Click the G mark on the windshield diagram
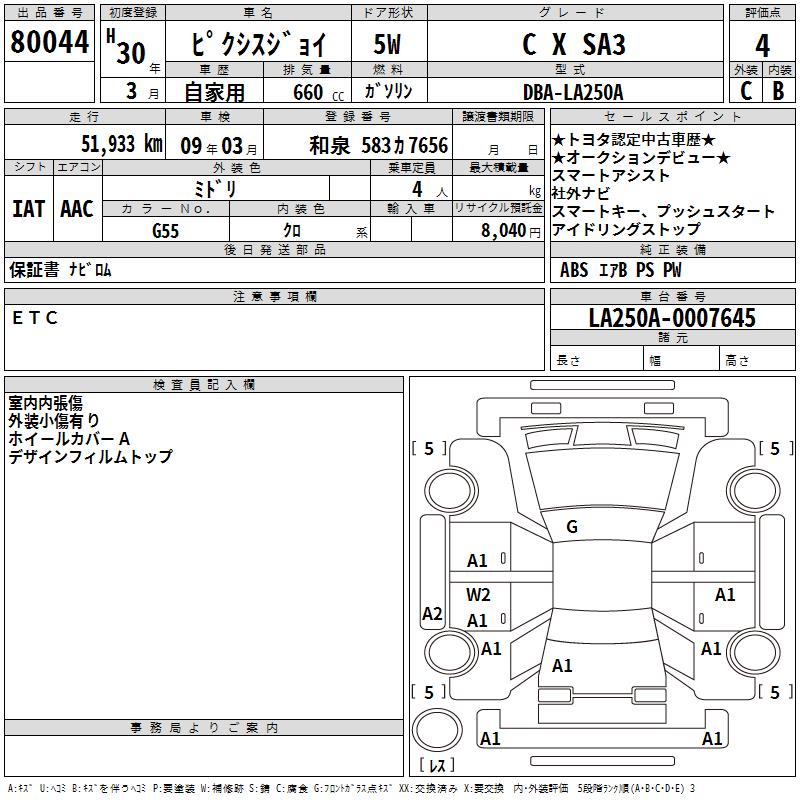This screenshot has height=800, width=800. (572, 527)
